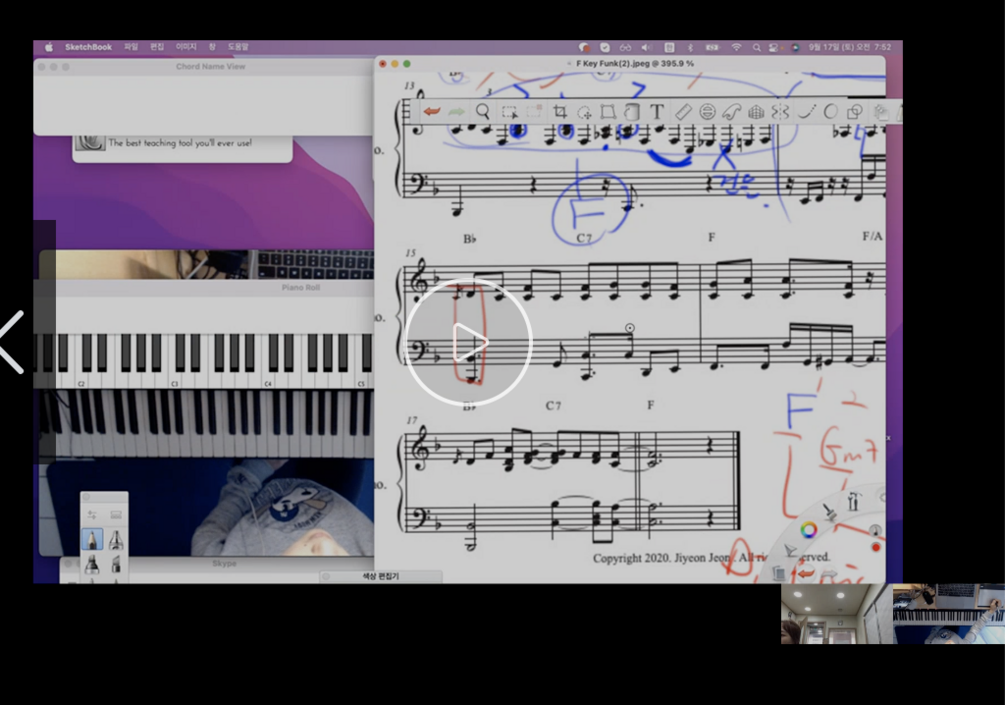Image resolution: width=1005 pixels, height=705 pixels.
Task: Open the color wheel in lagoon
Action: pos(809,529)
